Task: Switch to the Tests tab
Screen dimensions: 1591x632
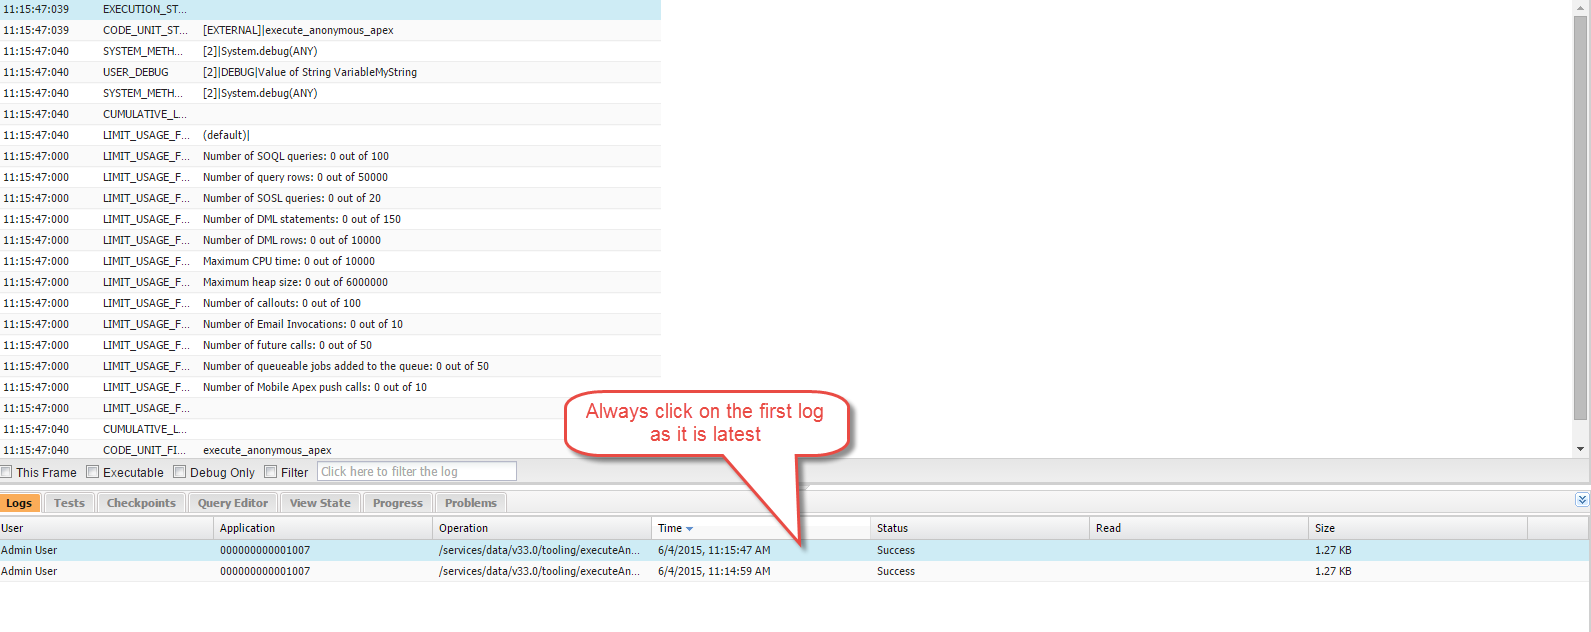Action: [69, 503]
